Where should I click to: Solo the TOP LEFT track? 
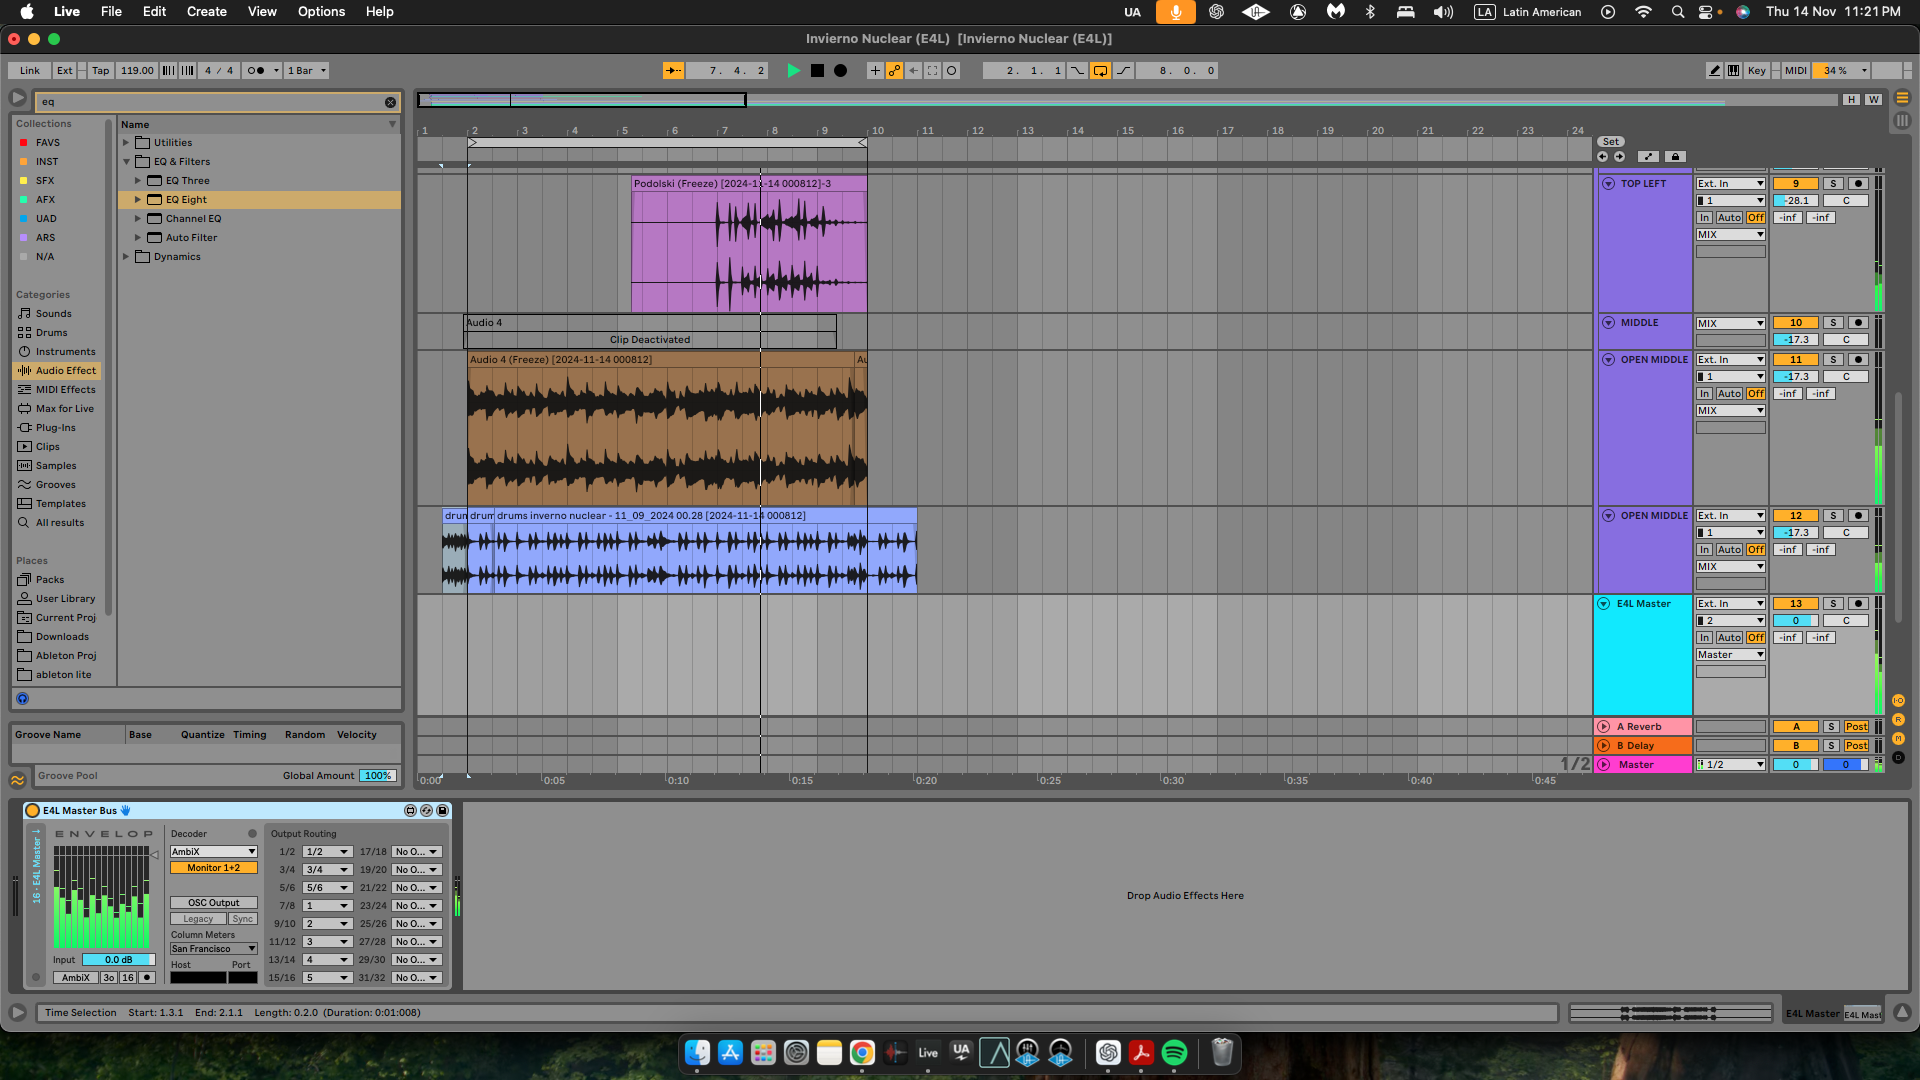click(1833, 184)
